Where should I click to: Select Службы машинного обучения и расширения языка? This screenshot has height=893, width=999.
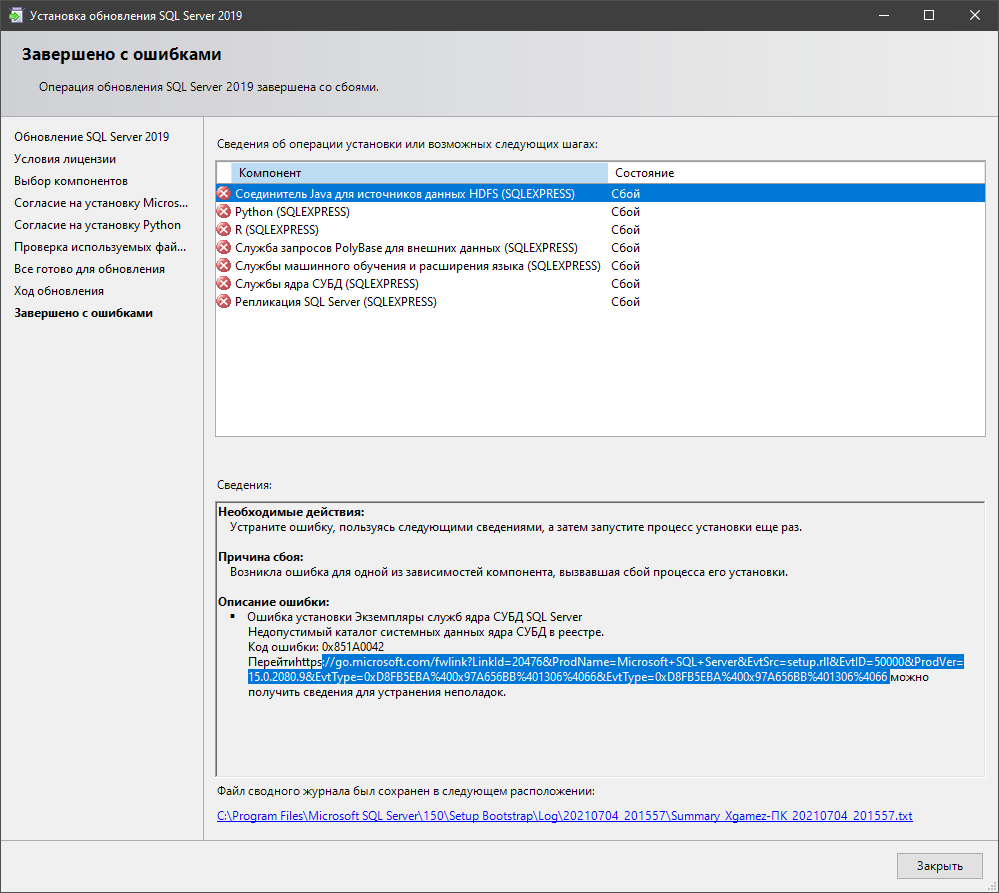pos(600,266)
